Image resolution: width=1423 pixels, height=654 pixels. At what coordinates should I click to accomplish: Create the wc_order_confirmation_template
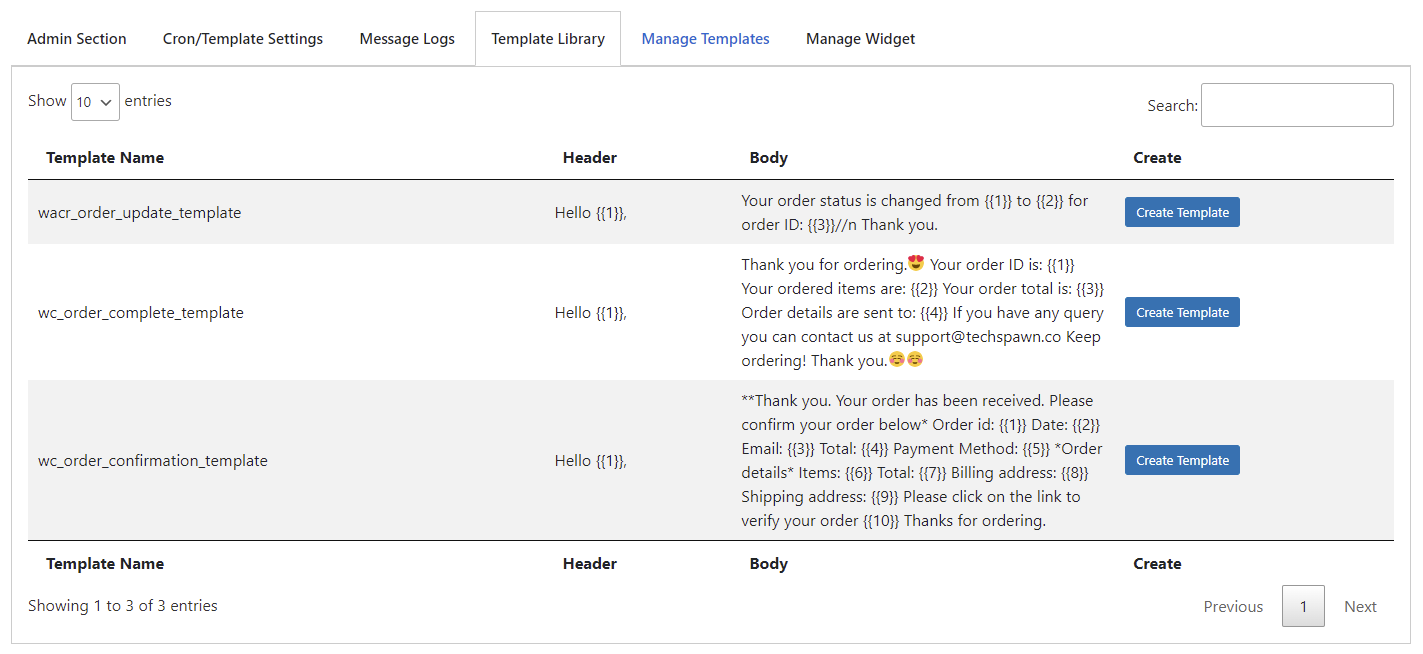[x=1182, y=459]
